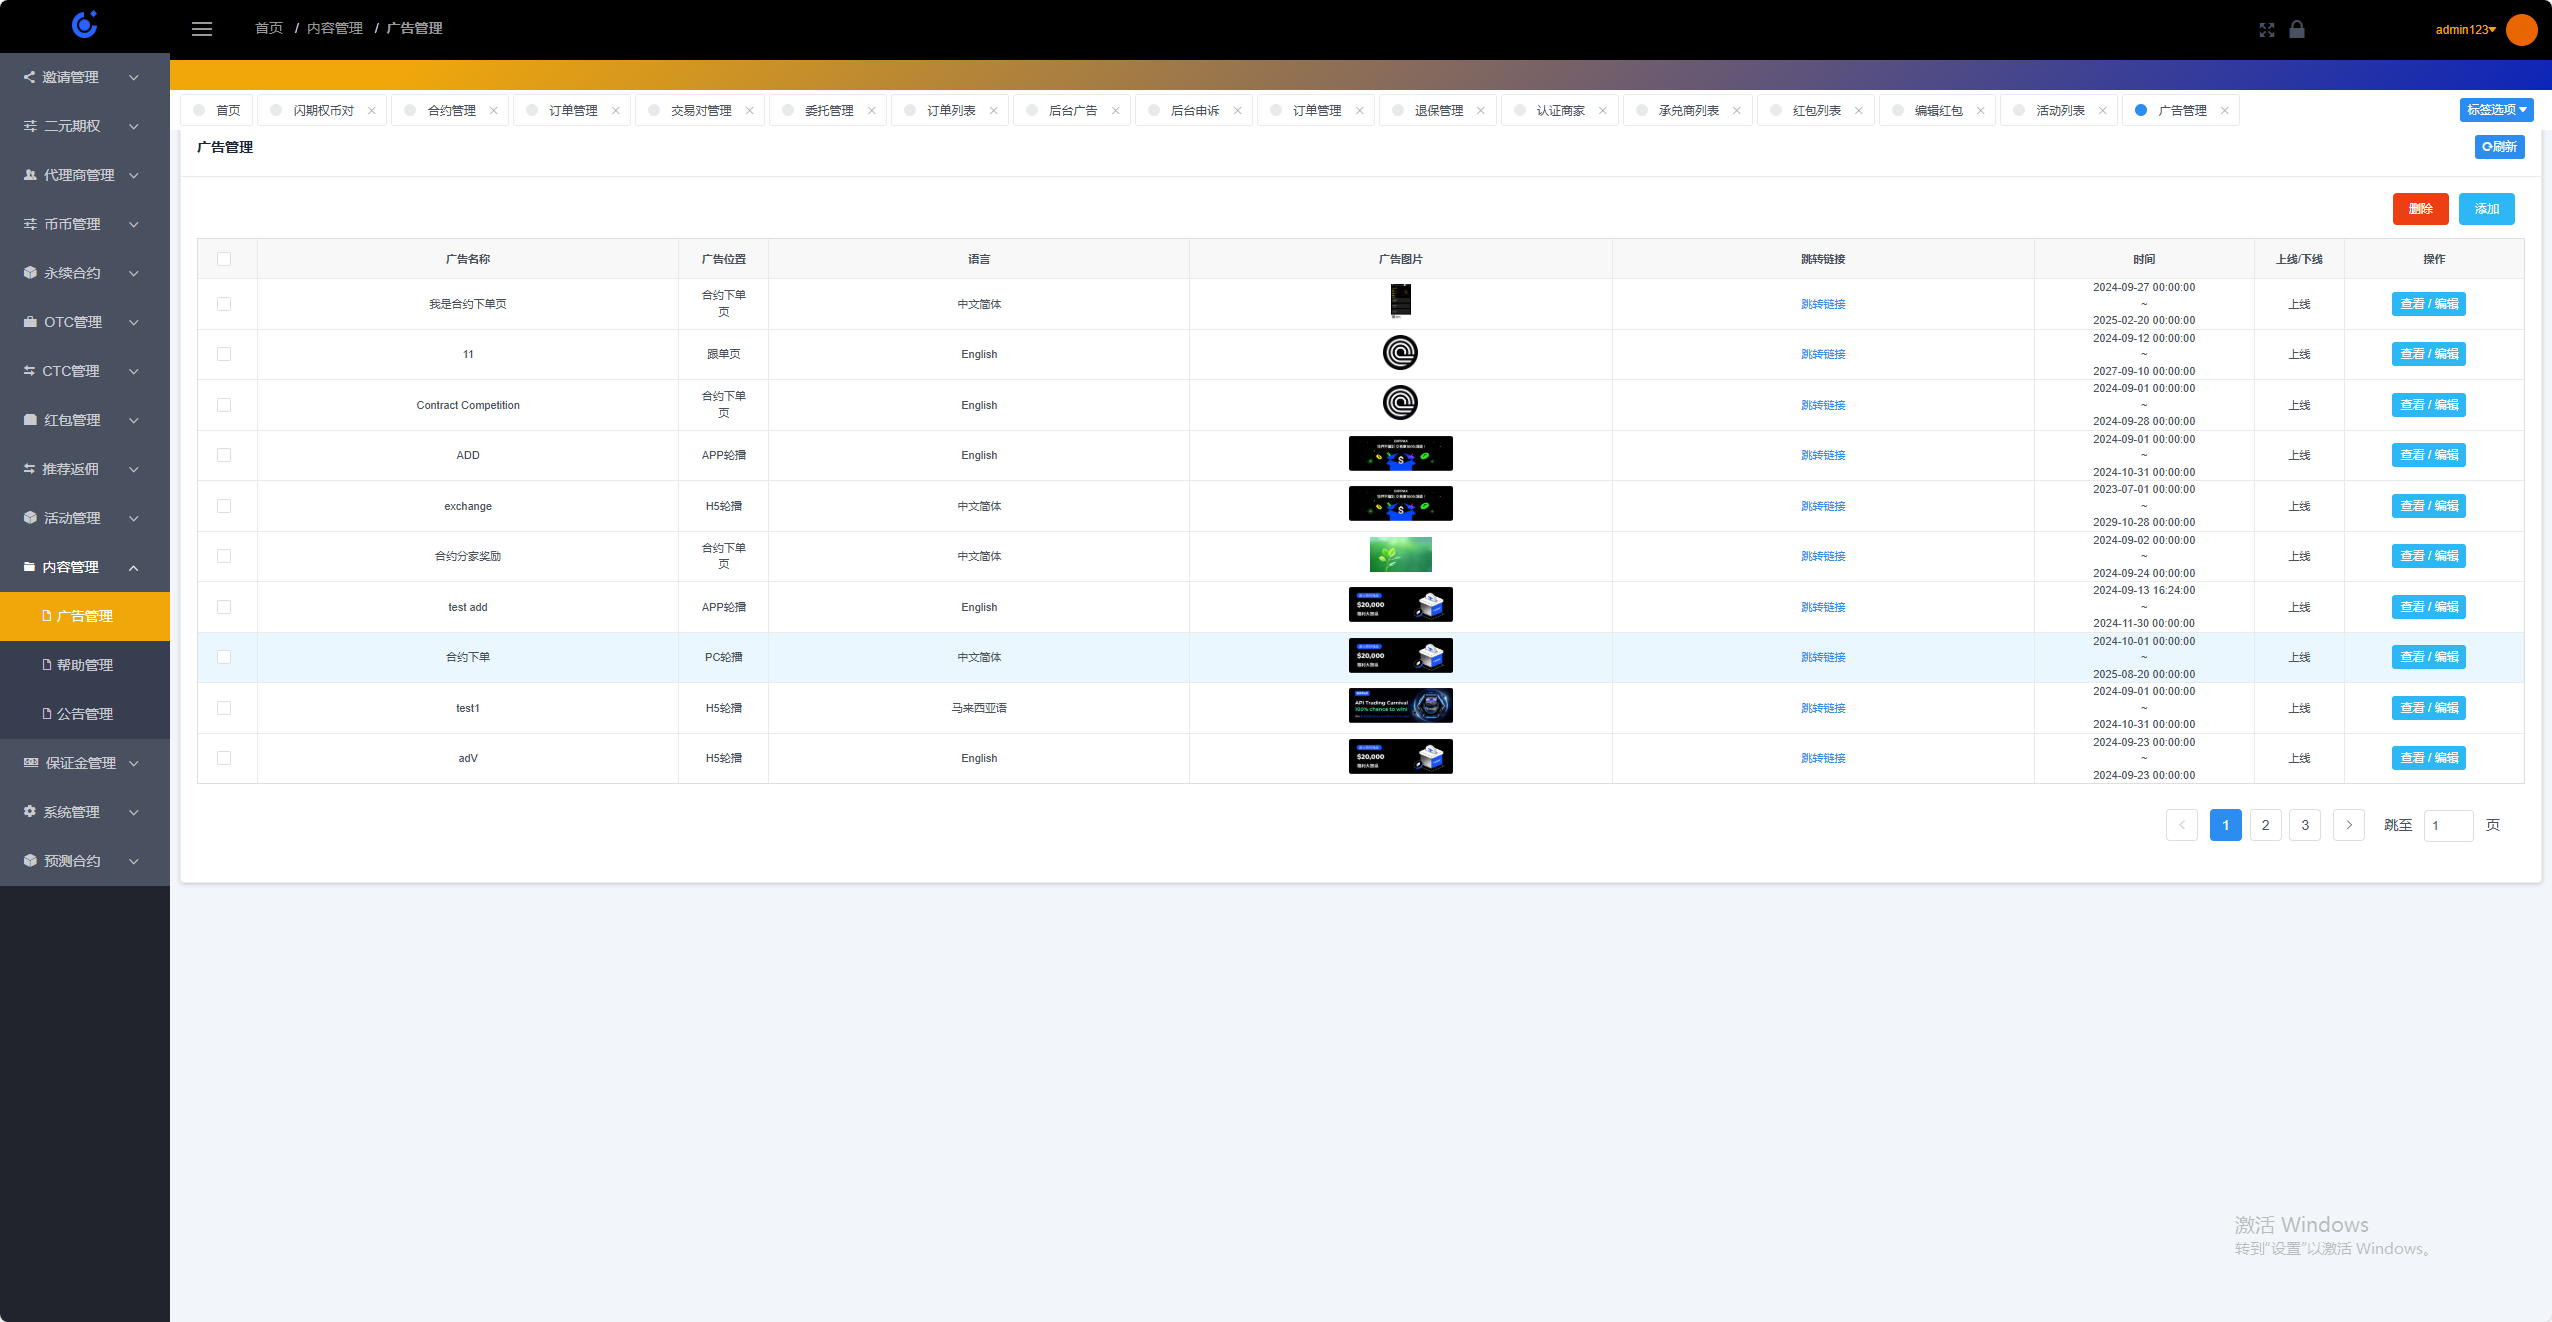Viewport: 2552px width, 1322px height.
Task: Open 公告管理 in the sidebar
Action: [x=84, y=714]
